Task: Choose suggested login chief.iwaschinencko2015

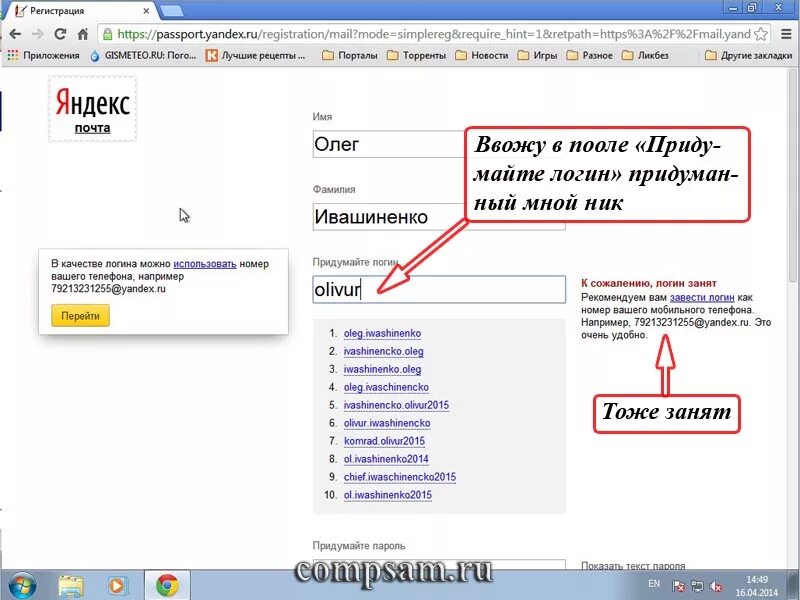Action: (399, 477)
